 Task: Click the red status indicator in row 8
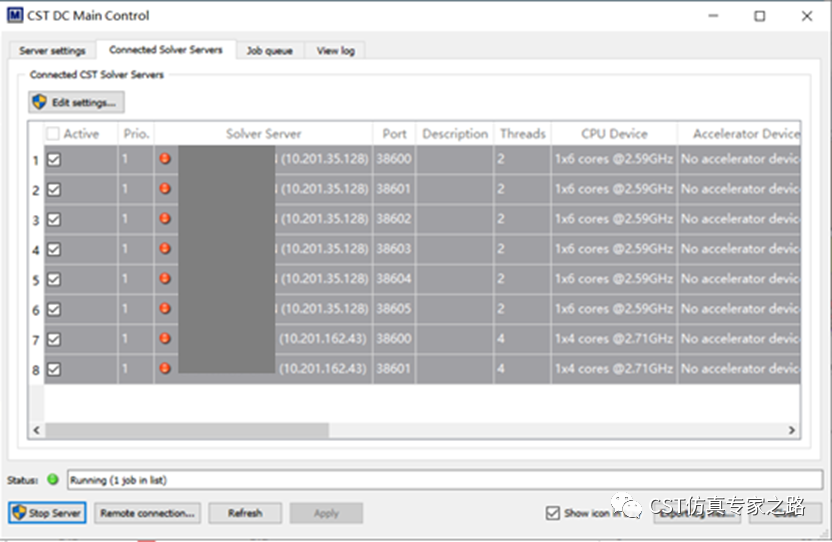[165, 368]
